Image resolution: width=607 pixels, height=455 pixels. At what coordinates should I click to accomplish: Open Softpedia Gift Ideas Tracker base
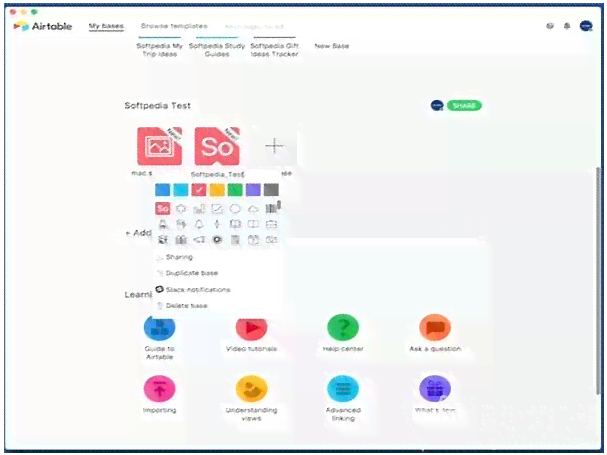(274, 50)
